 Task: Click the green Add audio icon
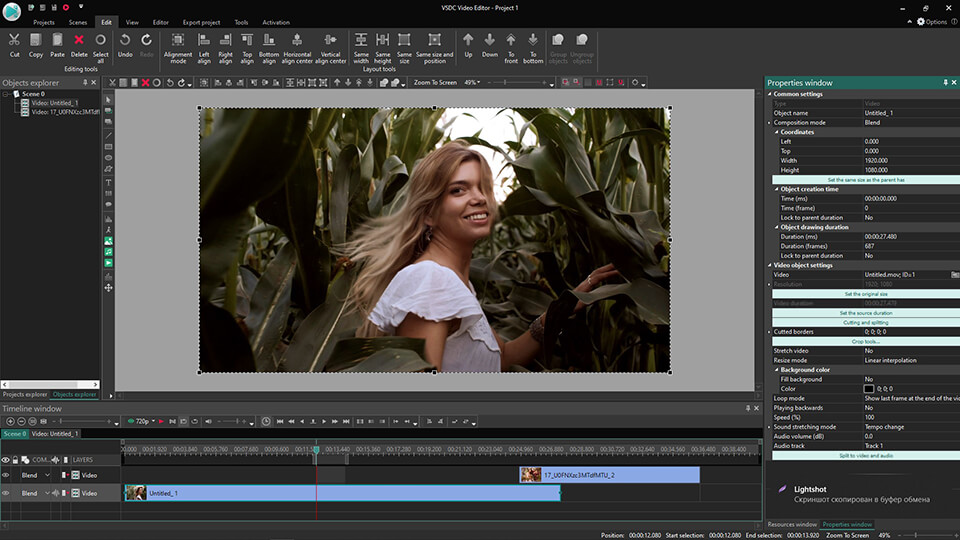[108, 252]
